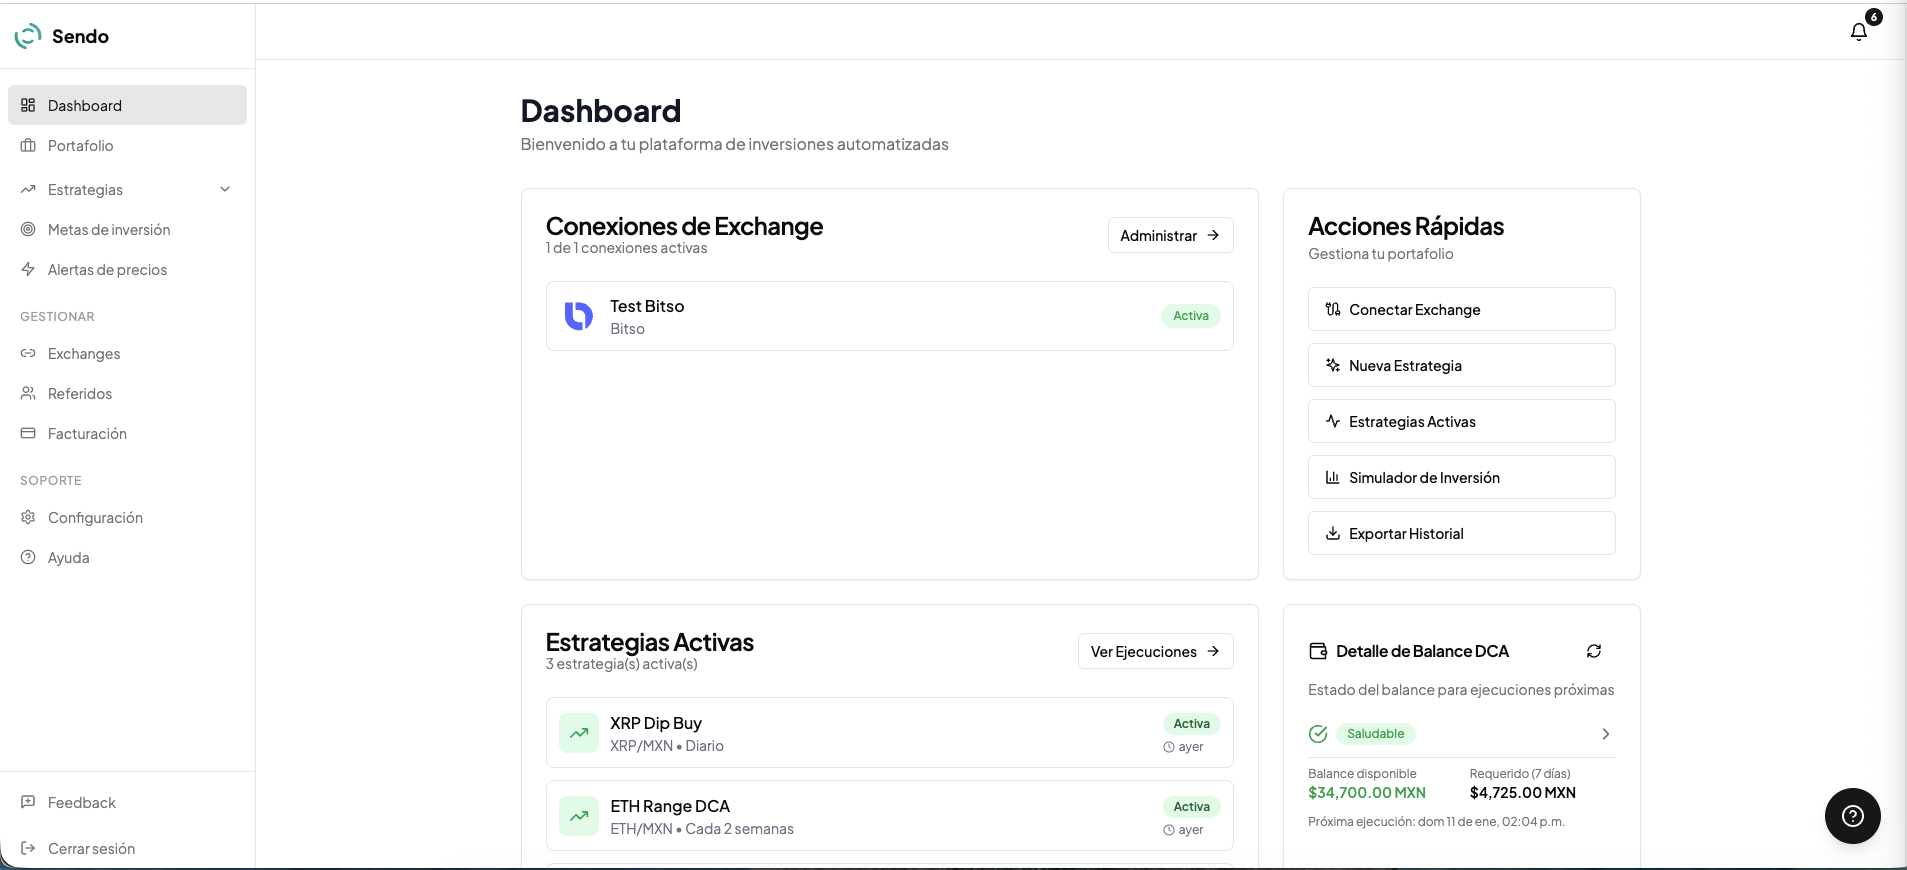Click the Bitso logo in Test Bitso row
The height and width of the screenshot is (870, 1907).
579,316
